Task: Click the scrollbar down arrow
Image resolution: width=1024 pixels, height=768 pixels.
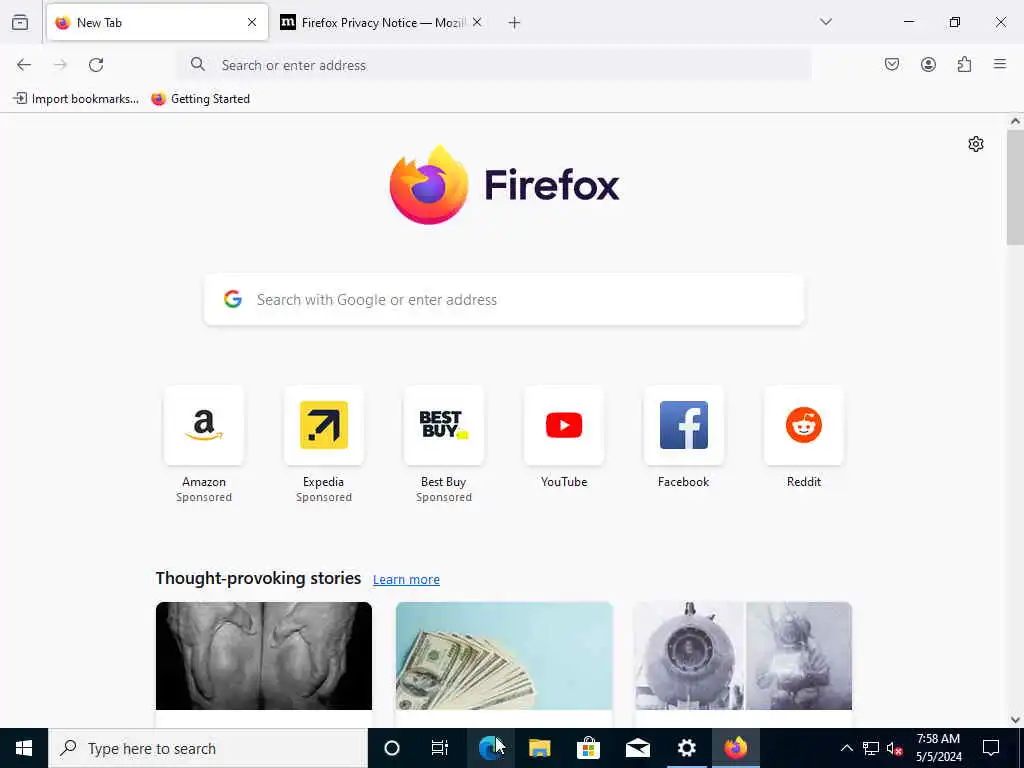Action: (1015, 720)
